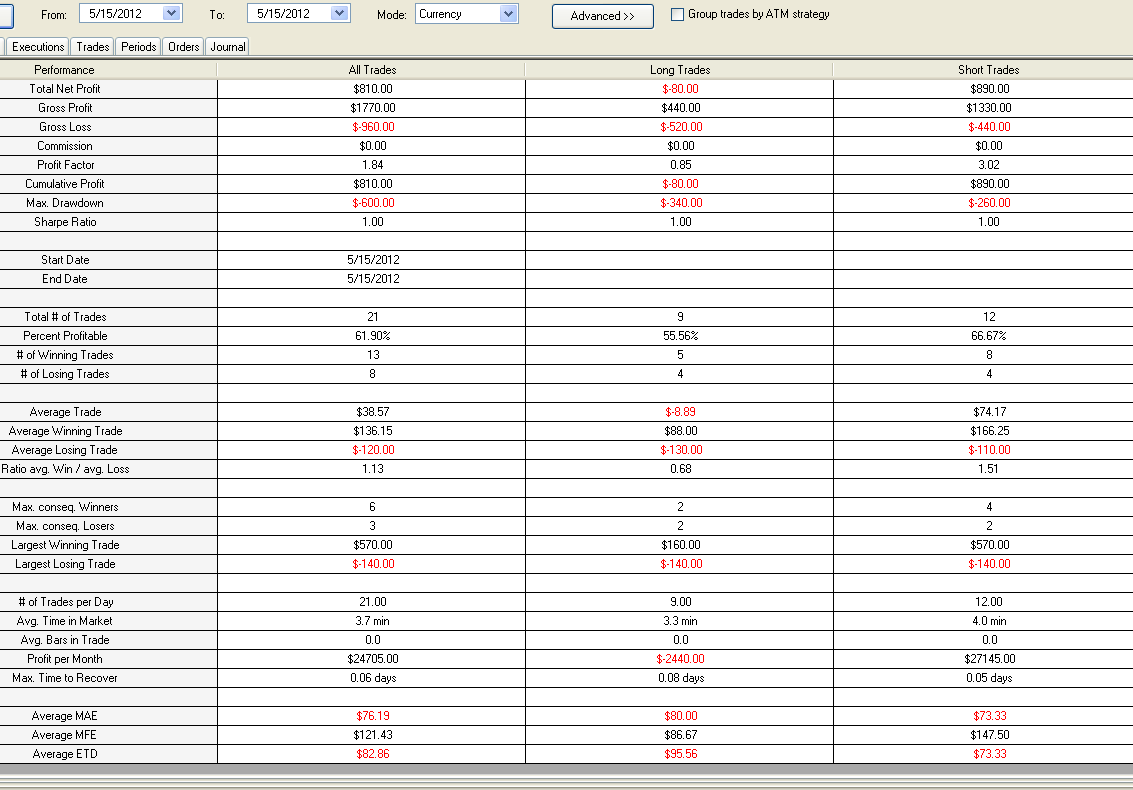This screenshot has width=1133, height=790.
Task: Select Max. conseq. Winners value 6
Action: pos(373,507)
